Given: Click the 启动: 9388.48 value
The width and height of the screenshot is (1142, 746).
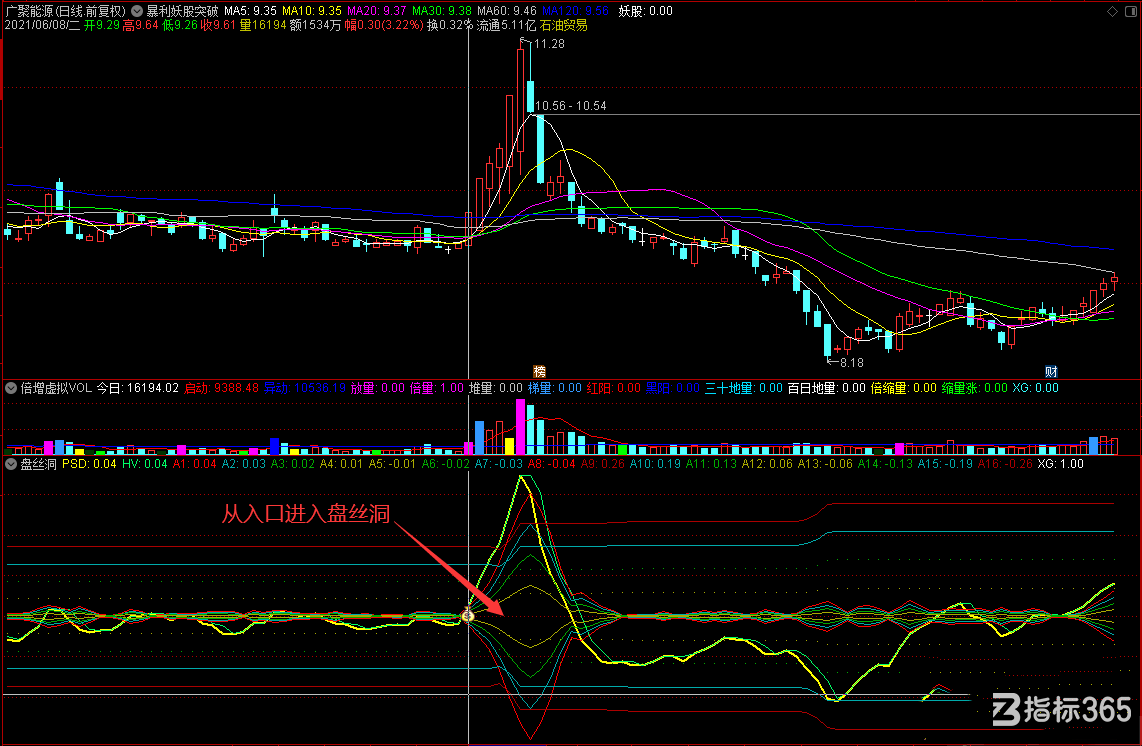Looking at the screenshot, I should click(x=221, y=388).
